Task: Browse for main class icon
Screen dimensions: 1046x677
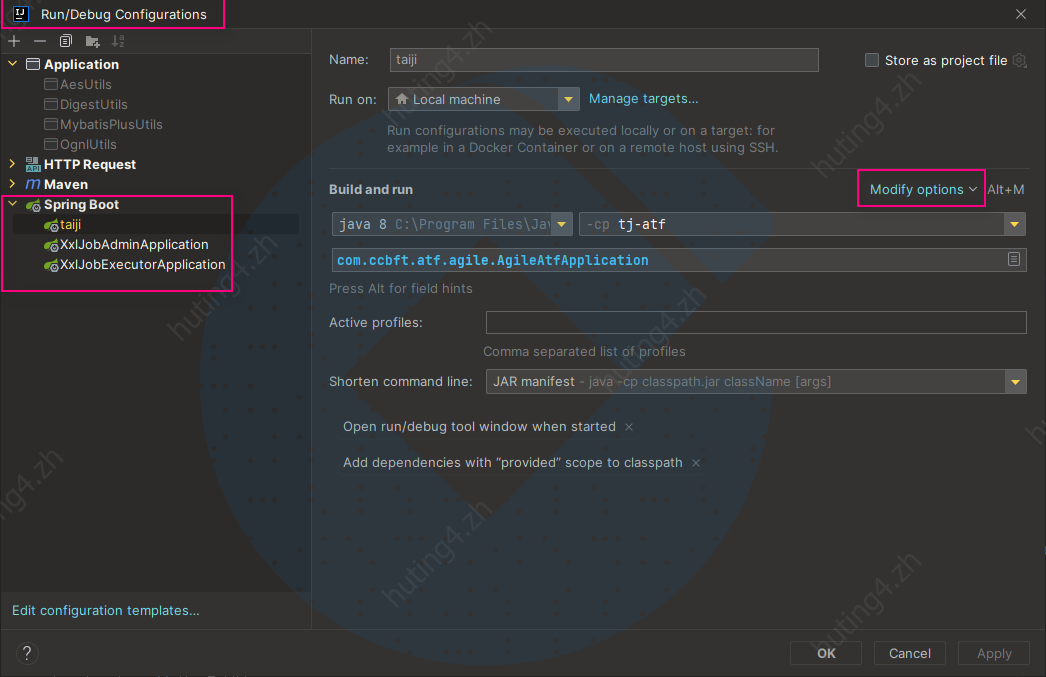Action: pyautogui.click(x=1013, y=259)
